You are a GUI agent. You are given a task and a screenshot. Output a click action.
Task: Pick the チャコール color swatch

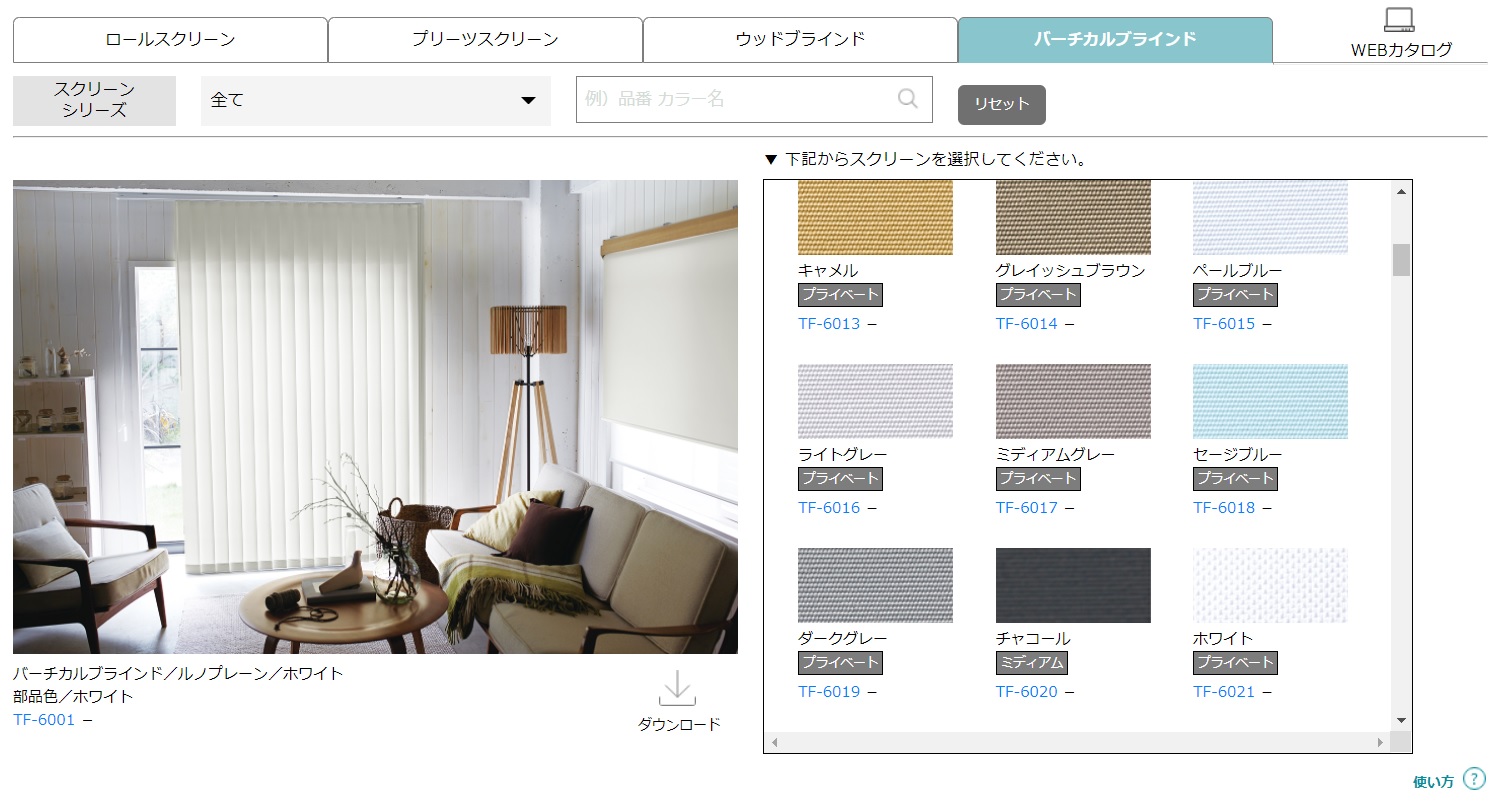tap(1073, 585)
